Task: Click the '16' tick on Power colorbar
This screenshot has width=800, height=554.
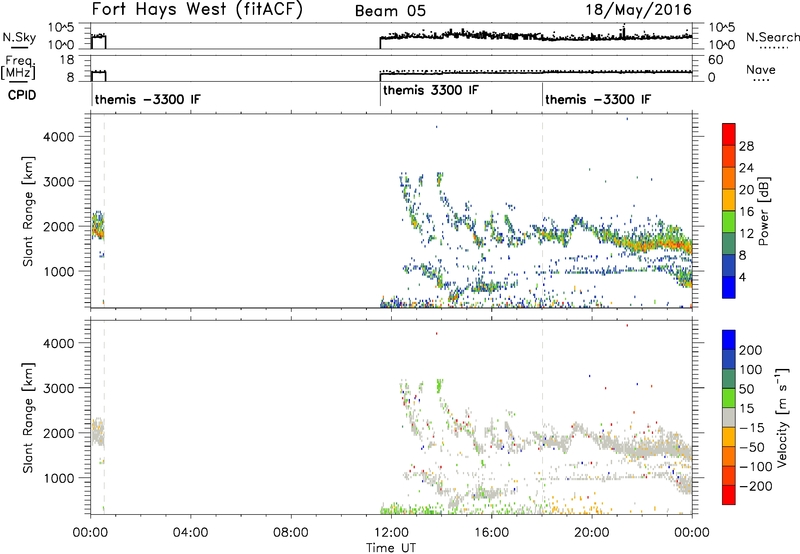Action: point(746,212)
